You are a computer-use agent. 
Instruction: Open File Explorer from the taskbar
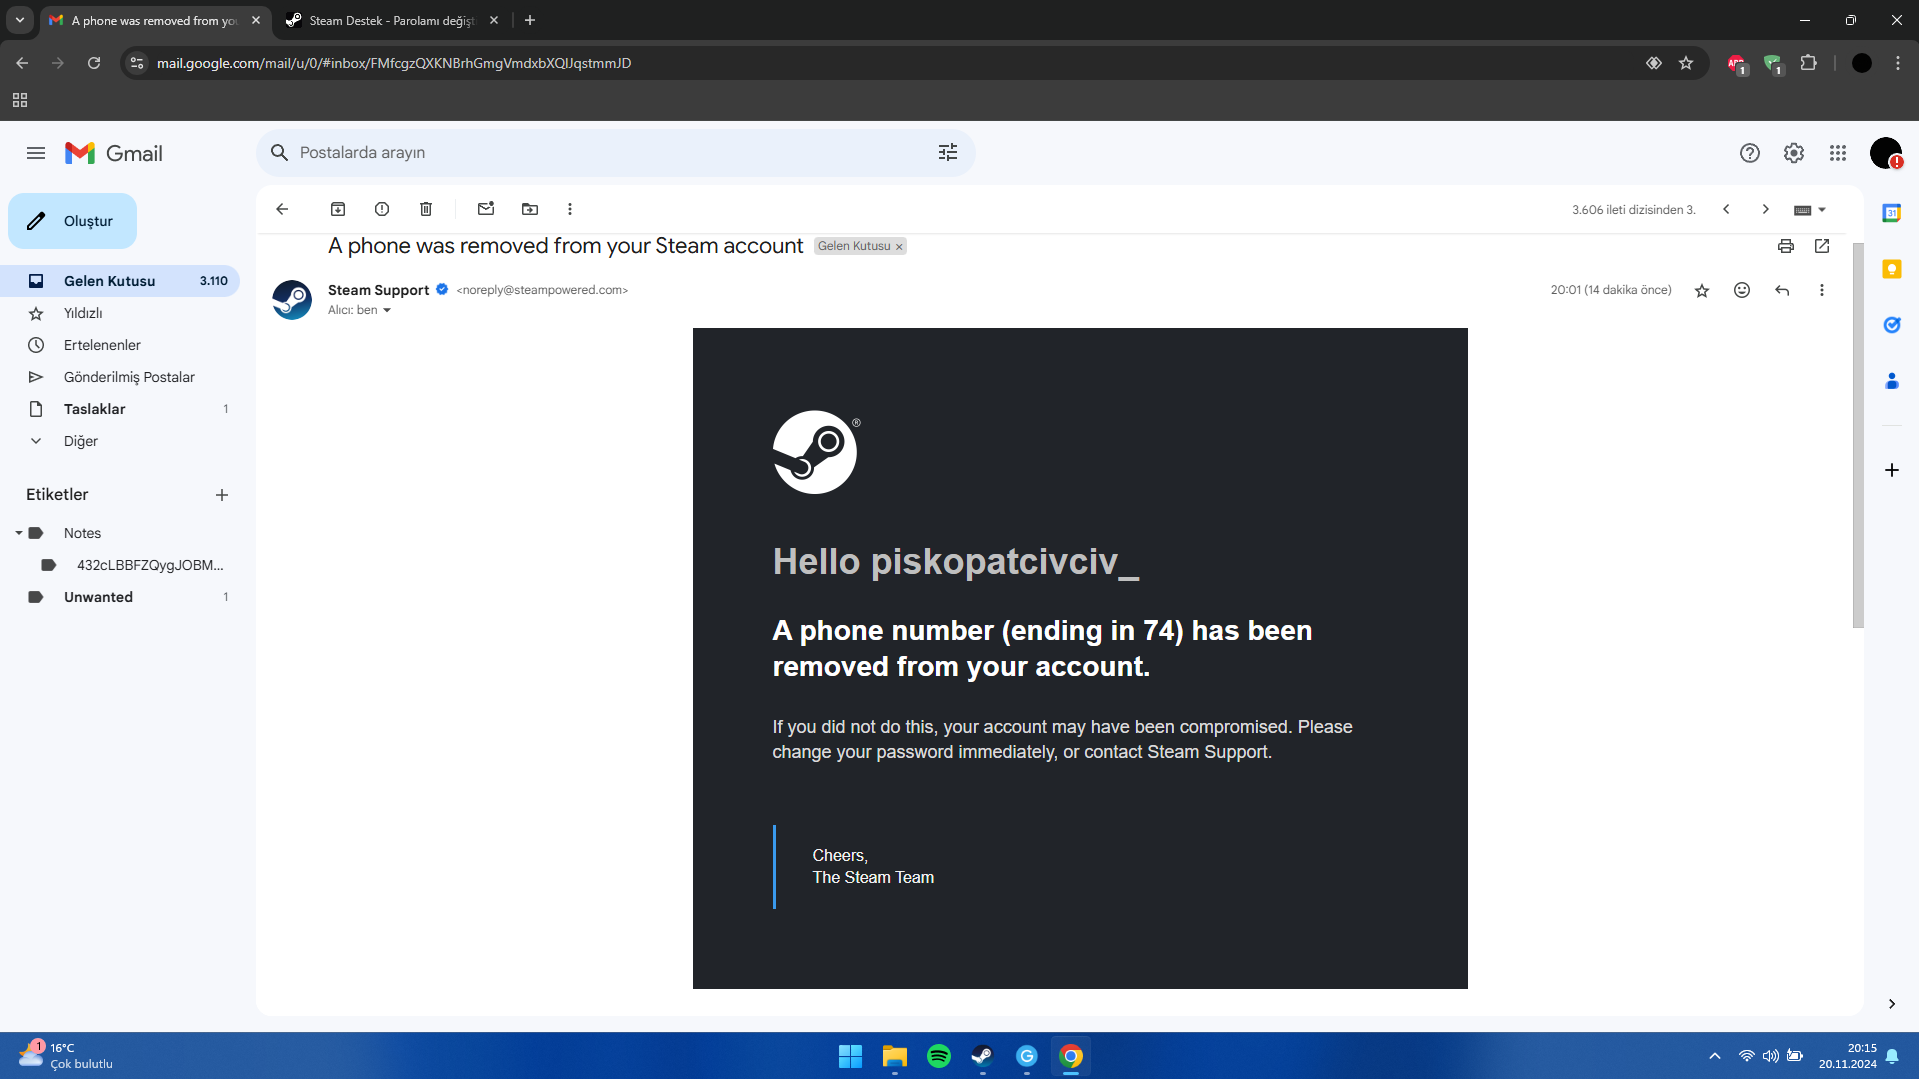[895, 1056]
